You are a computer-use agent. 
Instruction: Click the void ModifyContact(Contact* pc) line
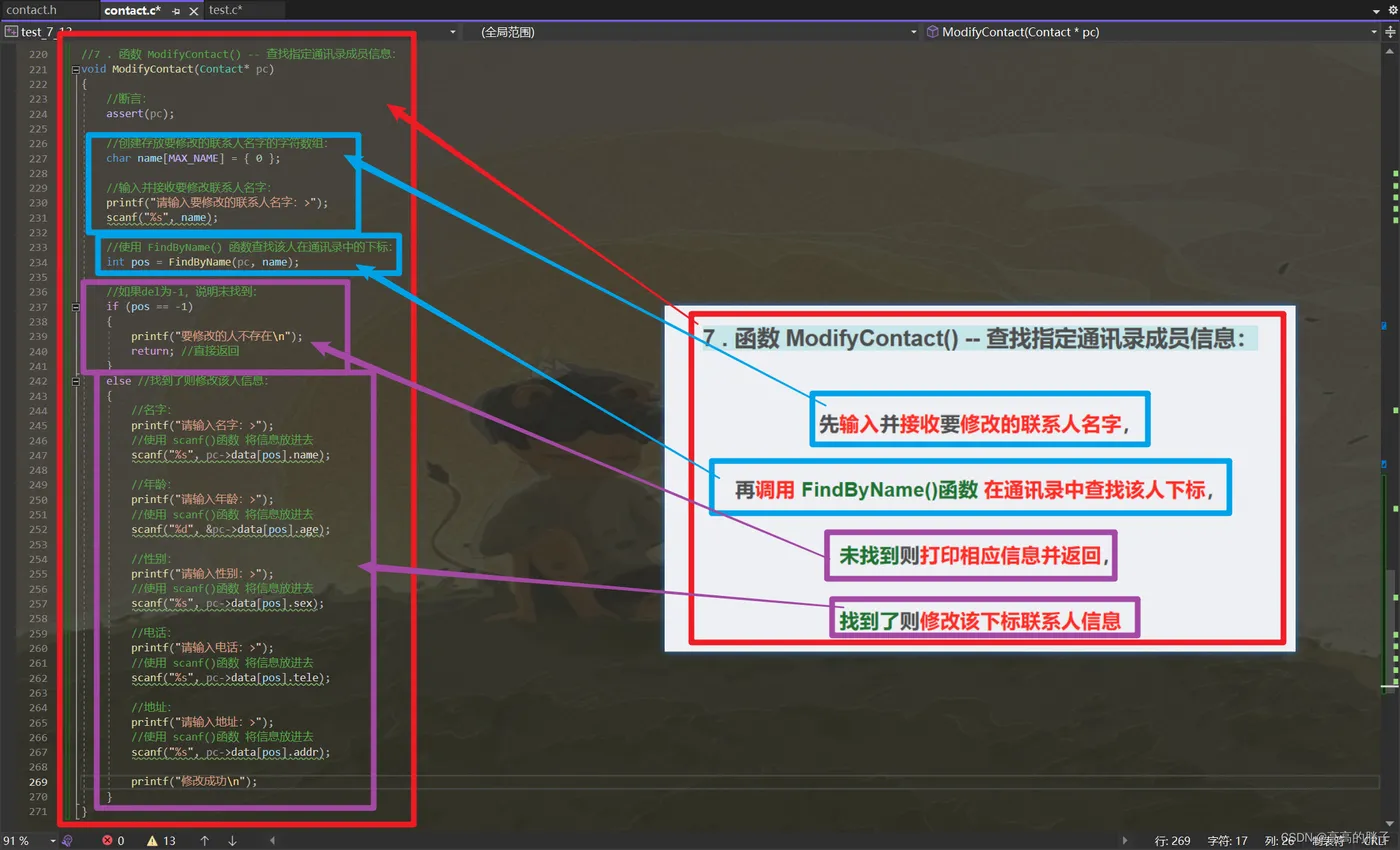point(177,69)
